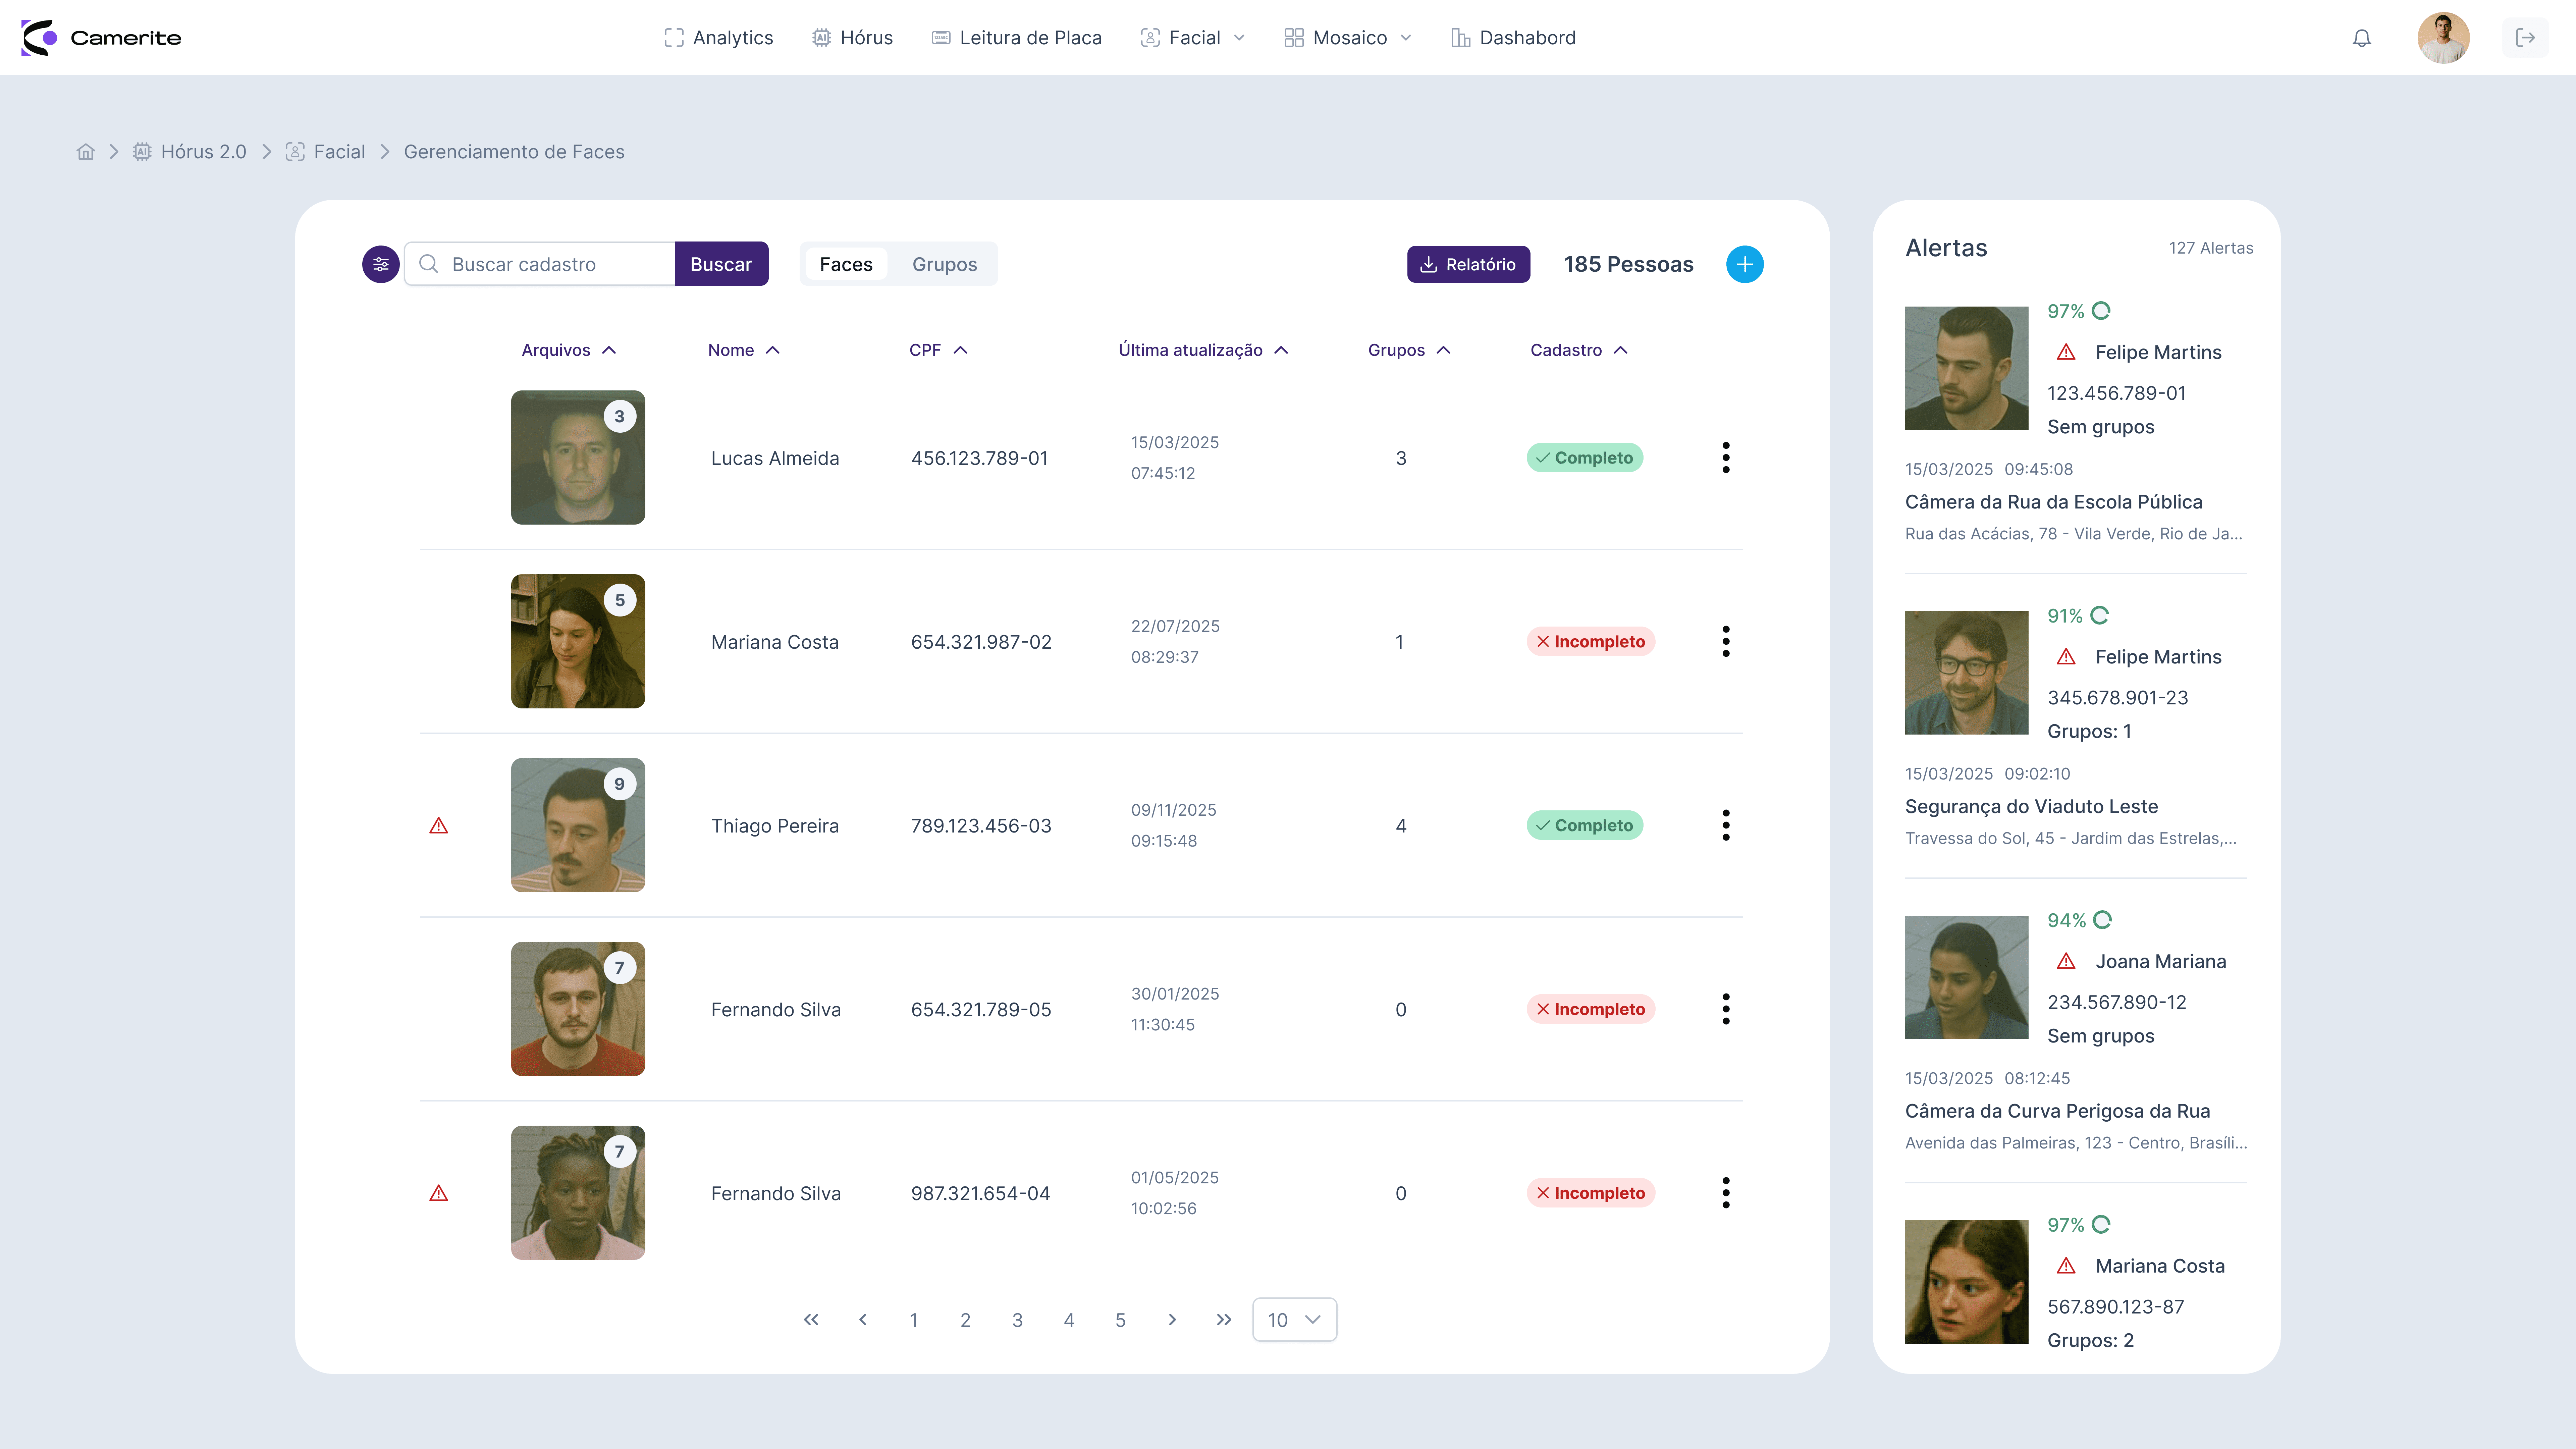This screenshot has width=2576, height=1449.
Task: Click the 127 Alertas count
Action: [2211, 248]
